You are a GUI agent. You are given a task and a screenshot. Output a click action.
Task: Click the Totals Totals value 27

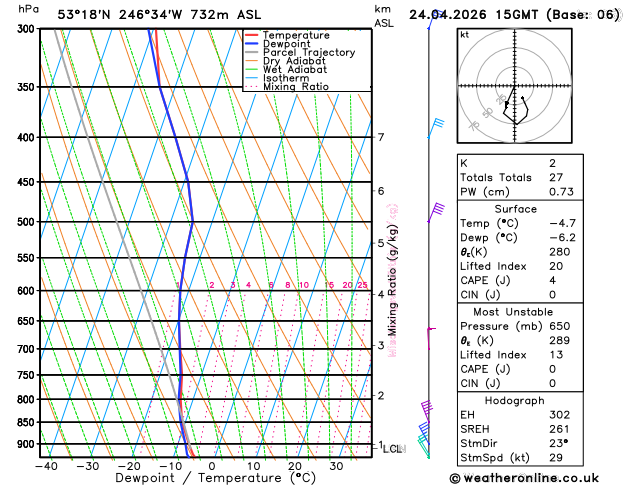(x=556, y=177)
